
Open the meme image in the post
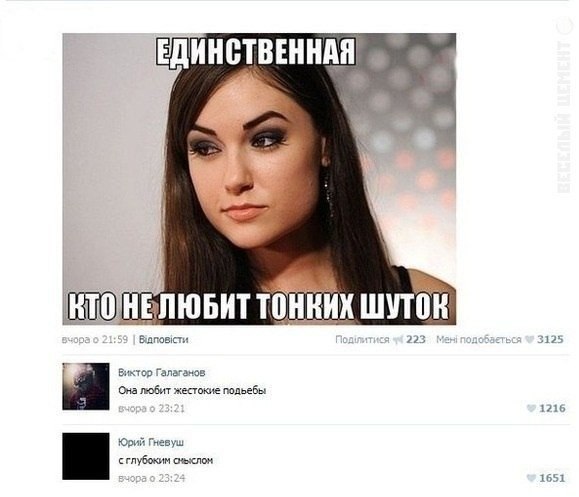click(x=259, y=179)
